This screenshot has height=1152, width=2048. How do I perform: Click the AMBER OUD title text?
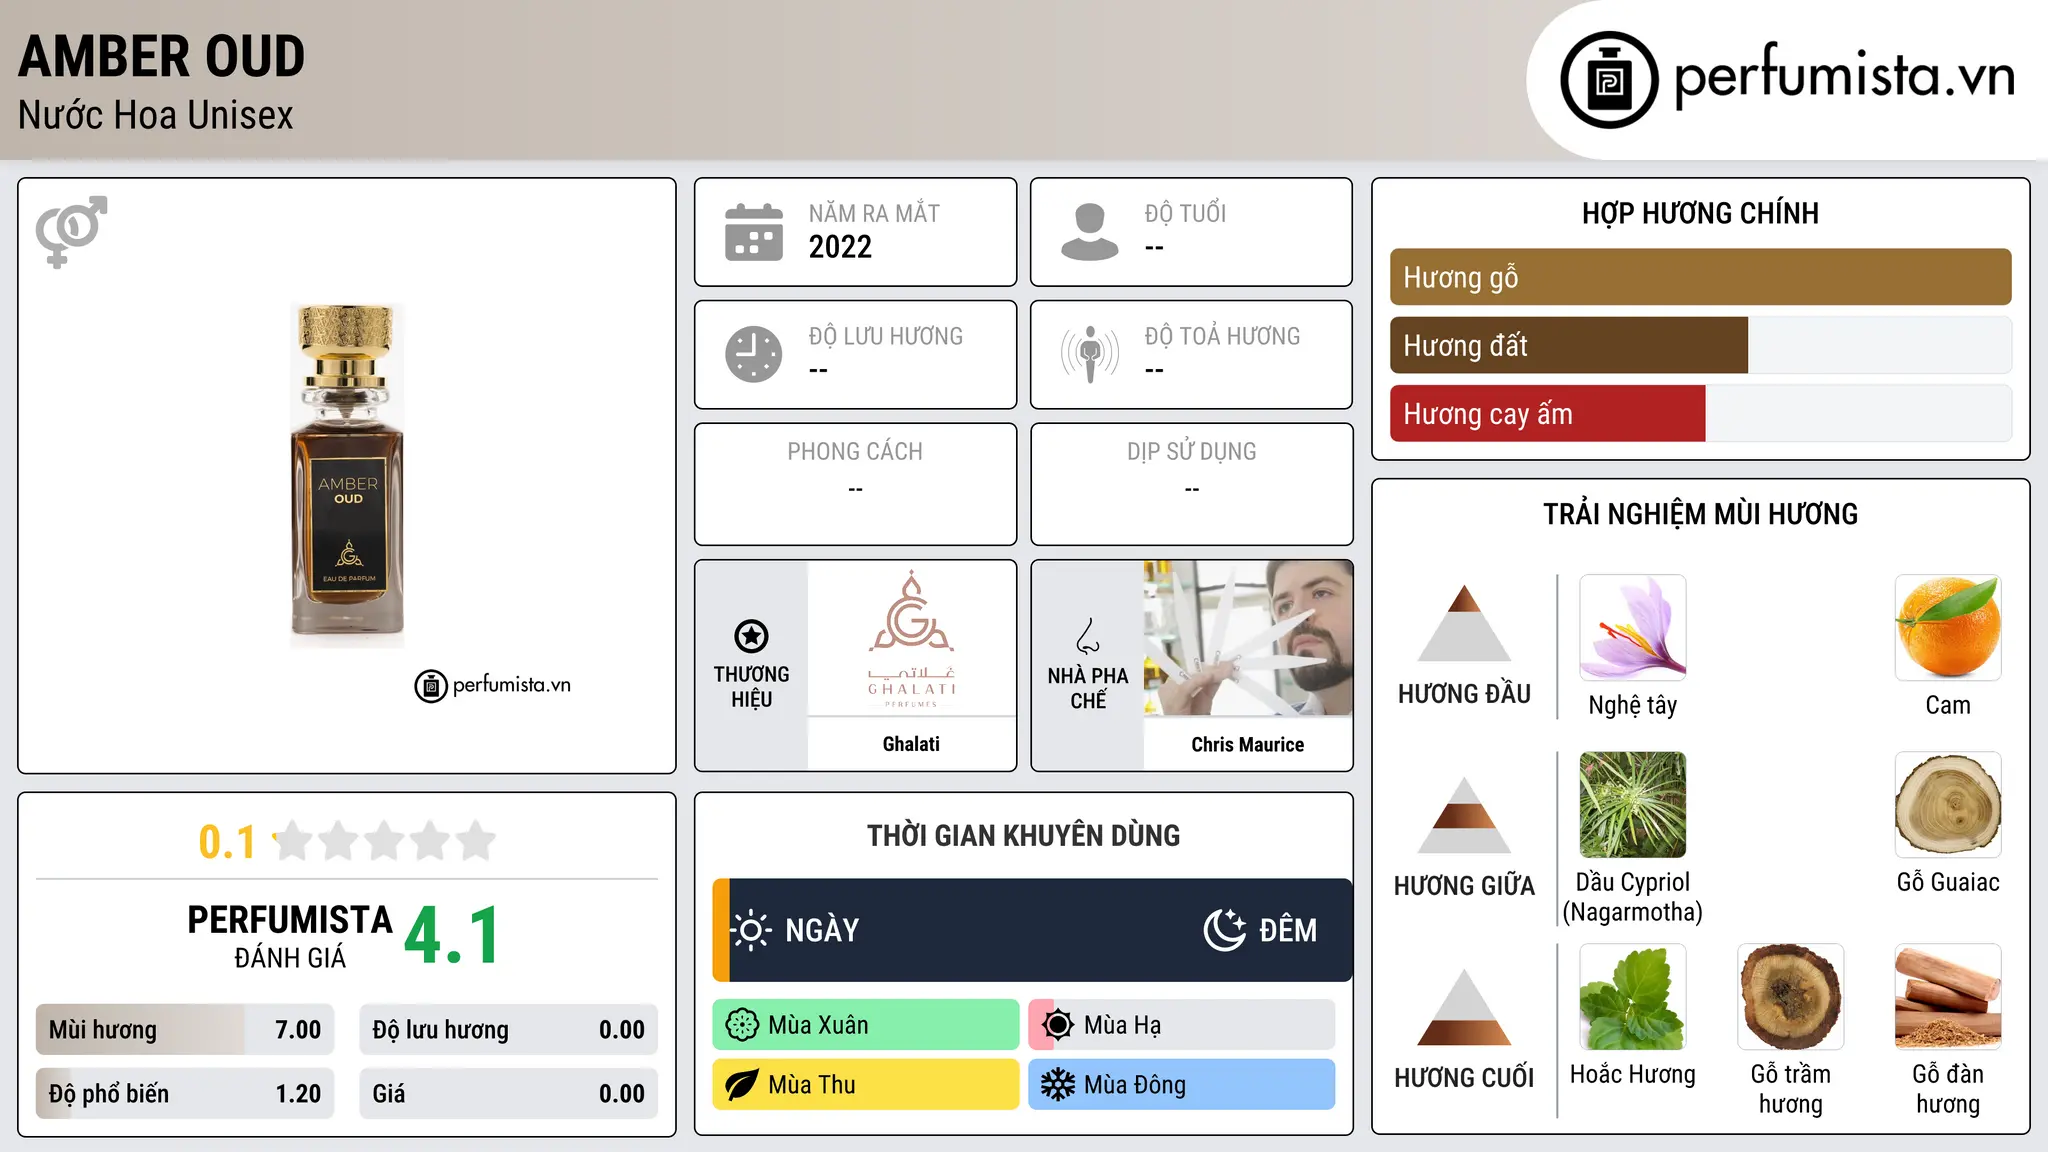pyautogui.click(x=162, y=57)
